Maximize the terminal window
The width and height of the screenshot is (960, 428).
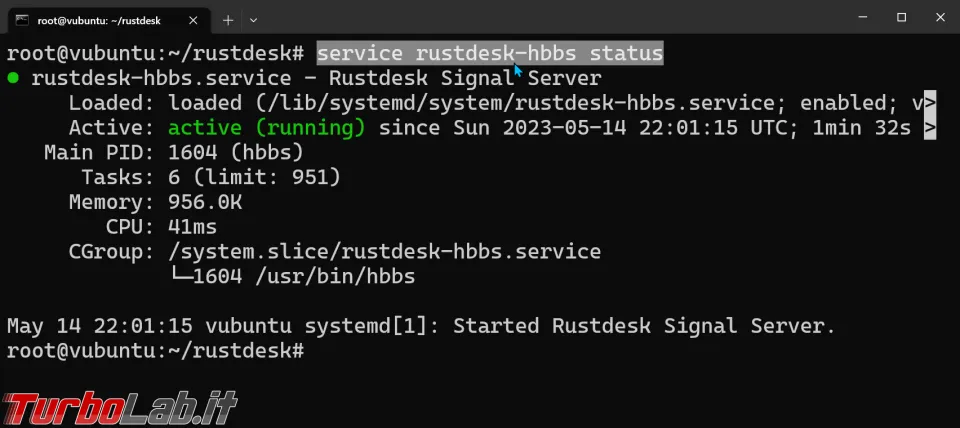click(901, 18)
